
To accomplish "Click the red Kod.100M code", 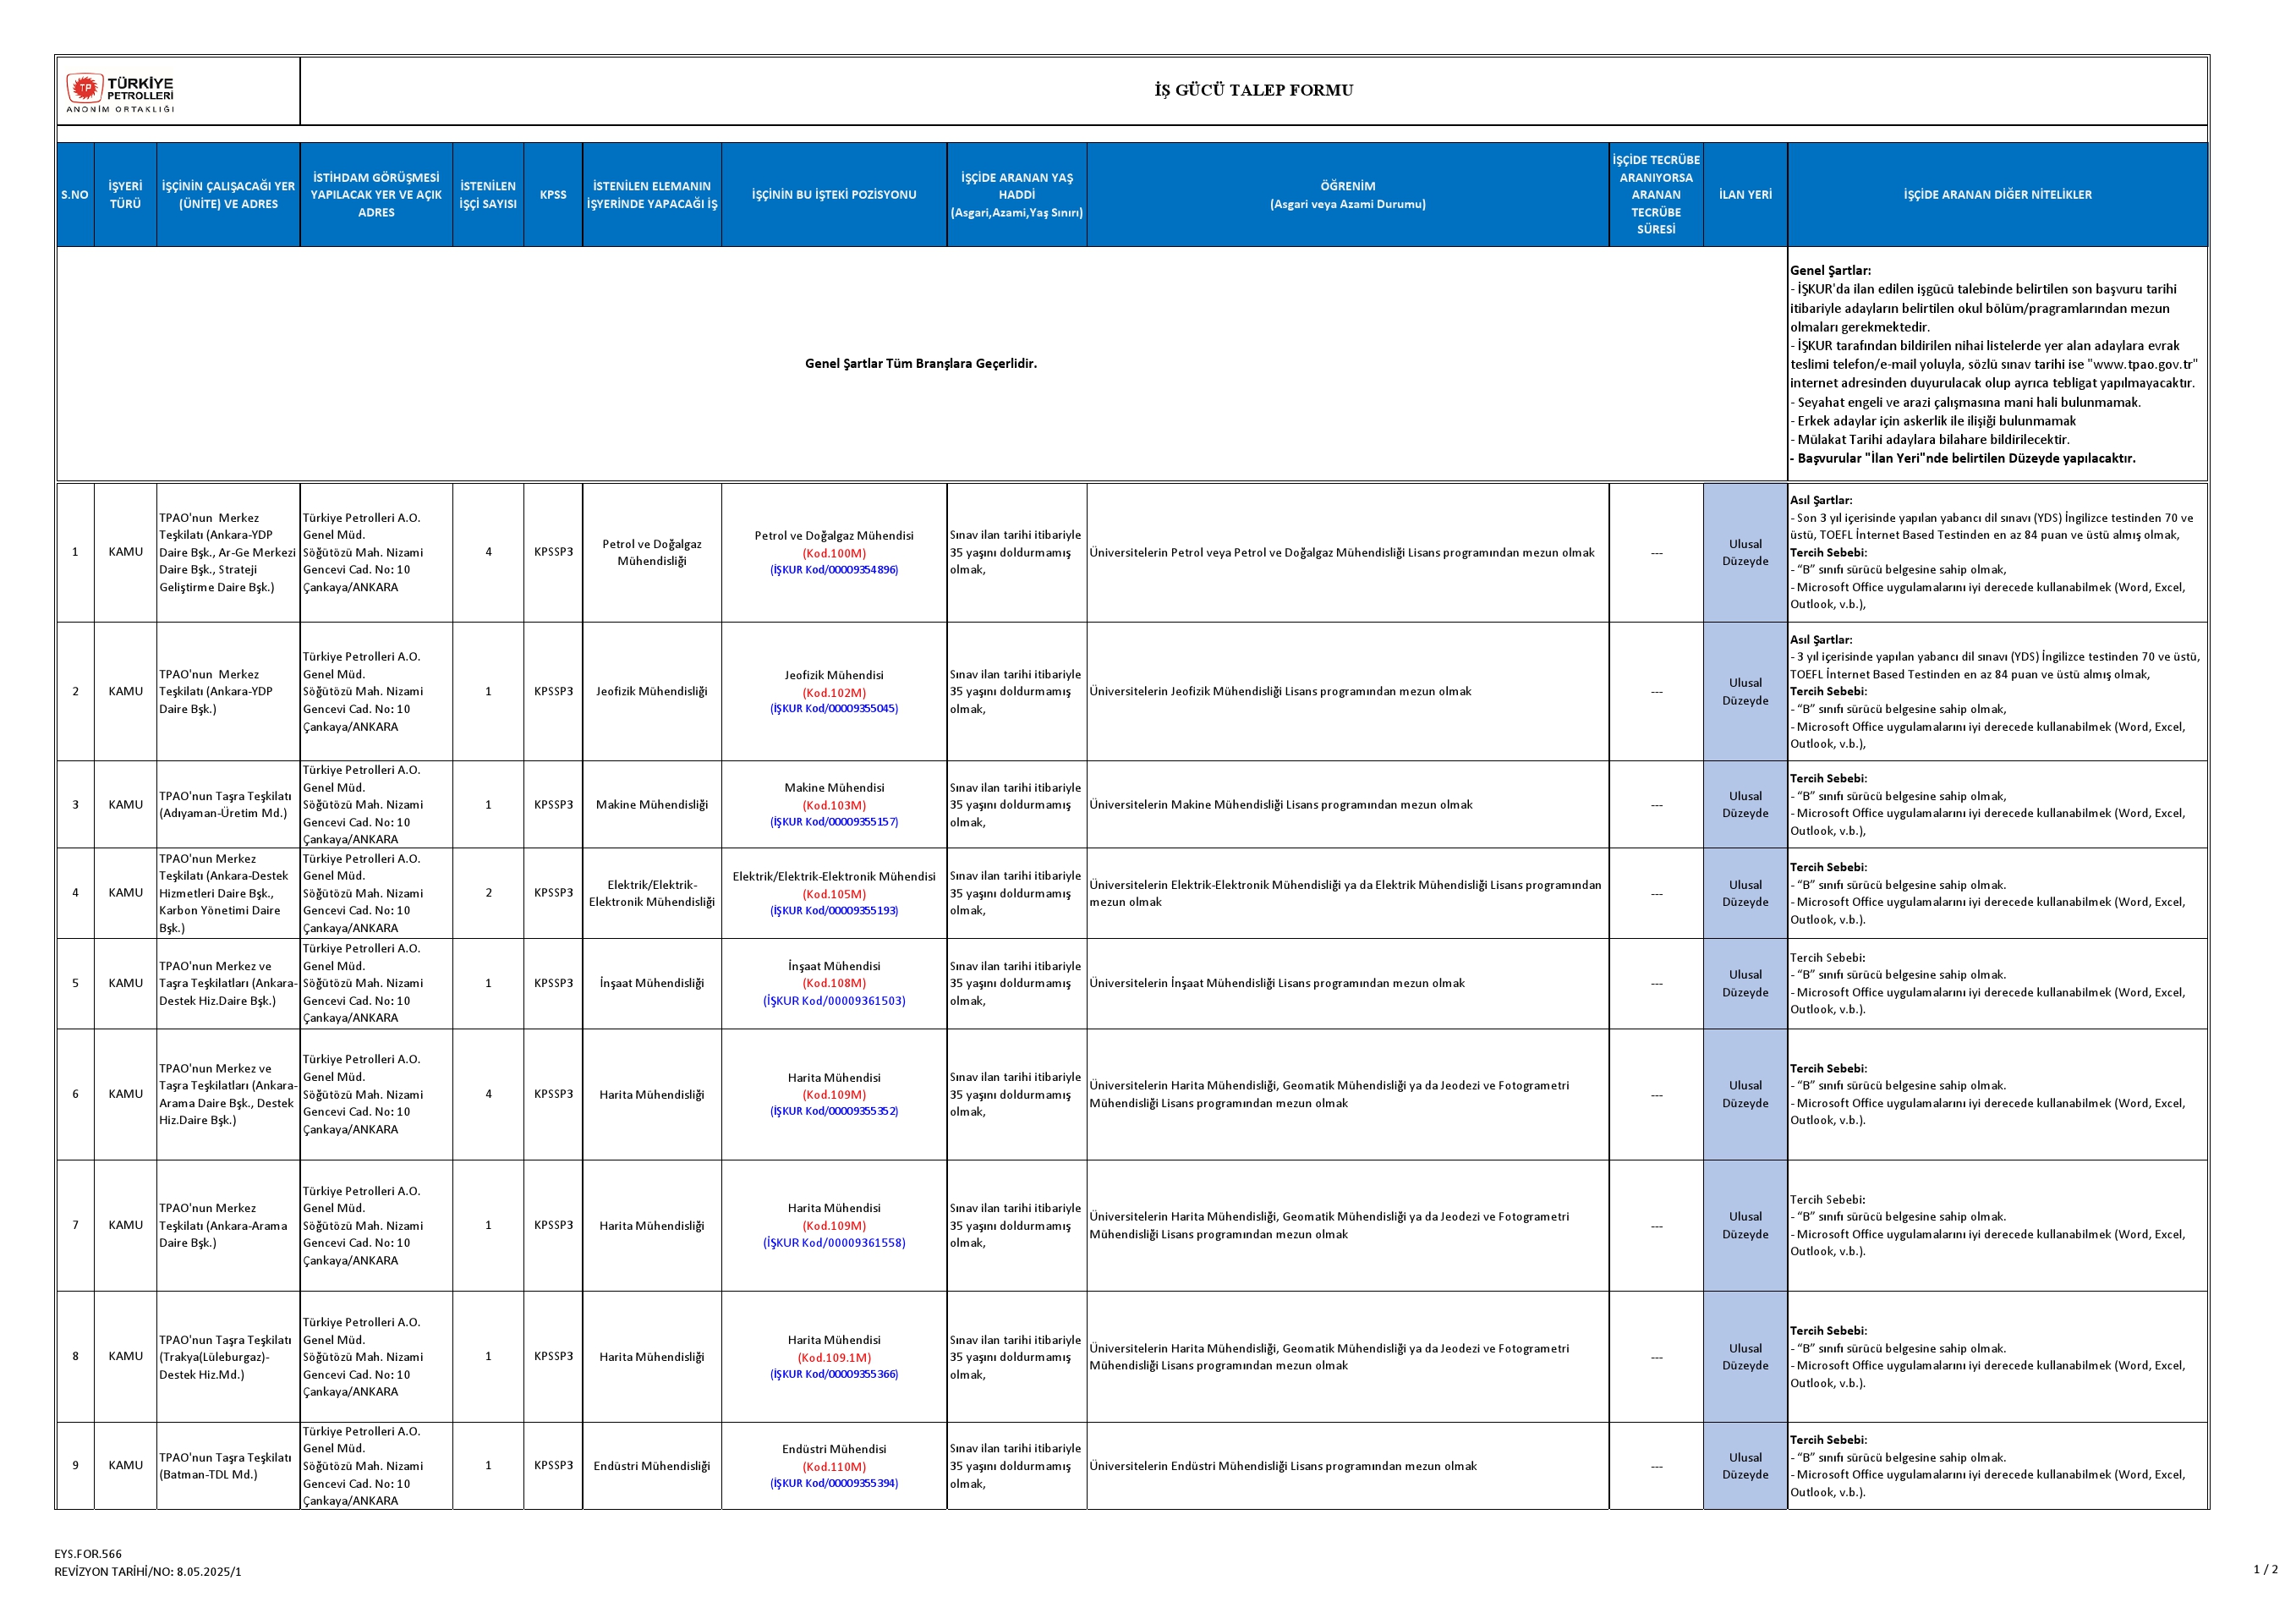I will [x=834, y=553].
